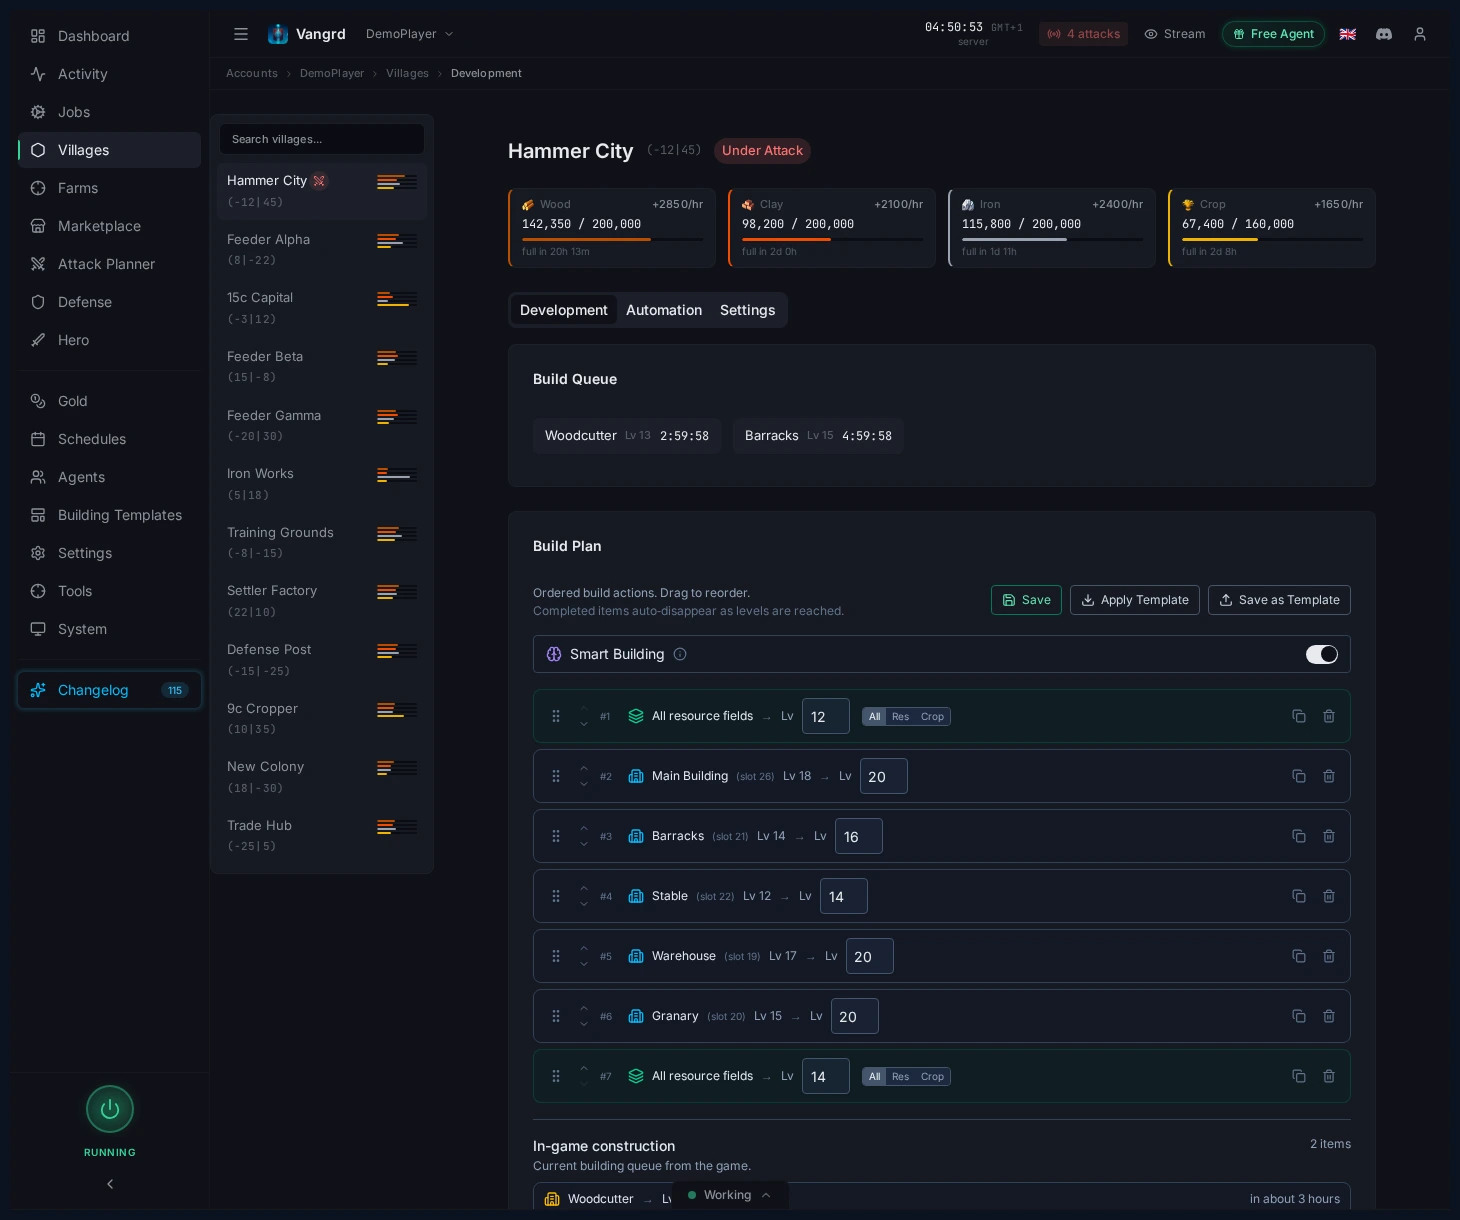This screenshot has height=1220, width=1460.
Task: Open the DemoPlayer account dropdown
Action: pos(408,33)
